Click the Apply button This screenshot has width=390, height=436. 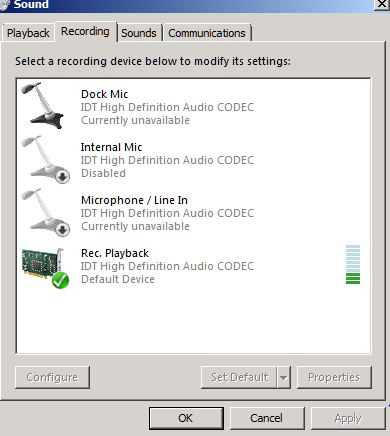coord(348,418)
